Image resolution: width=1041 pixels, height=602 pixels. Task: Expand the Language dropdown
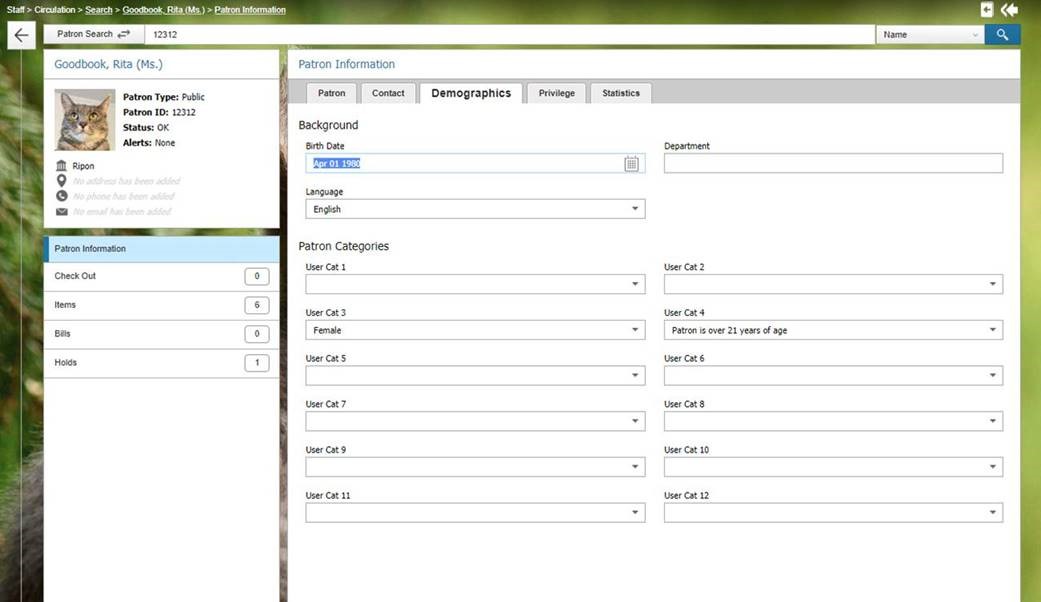[x=475, y=209]
